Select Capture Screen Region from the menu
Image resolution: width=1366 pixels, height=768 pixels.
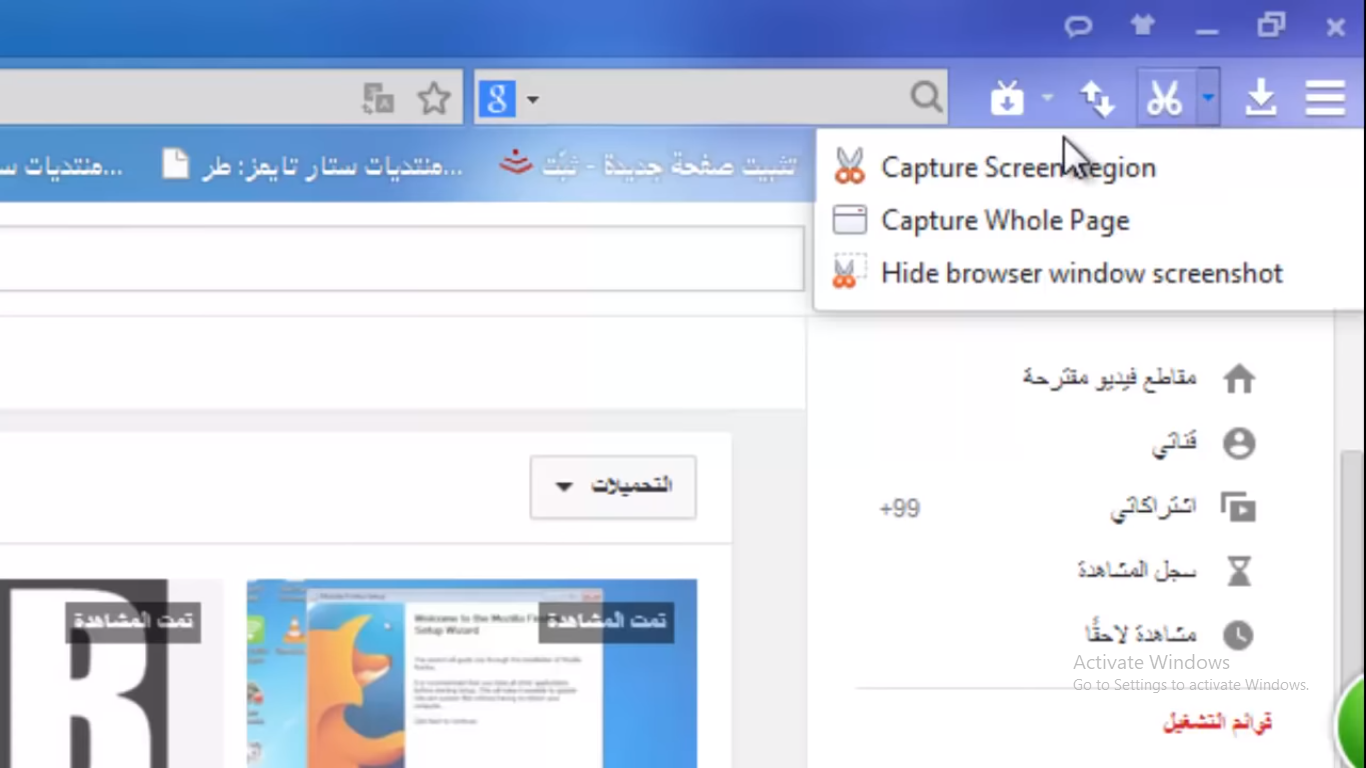coord(1017,167)
